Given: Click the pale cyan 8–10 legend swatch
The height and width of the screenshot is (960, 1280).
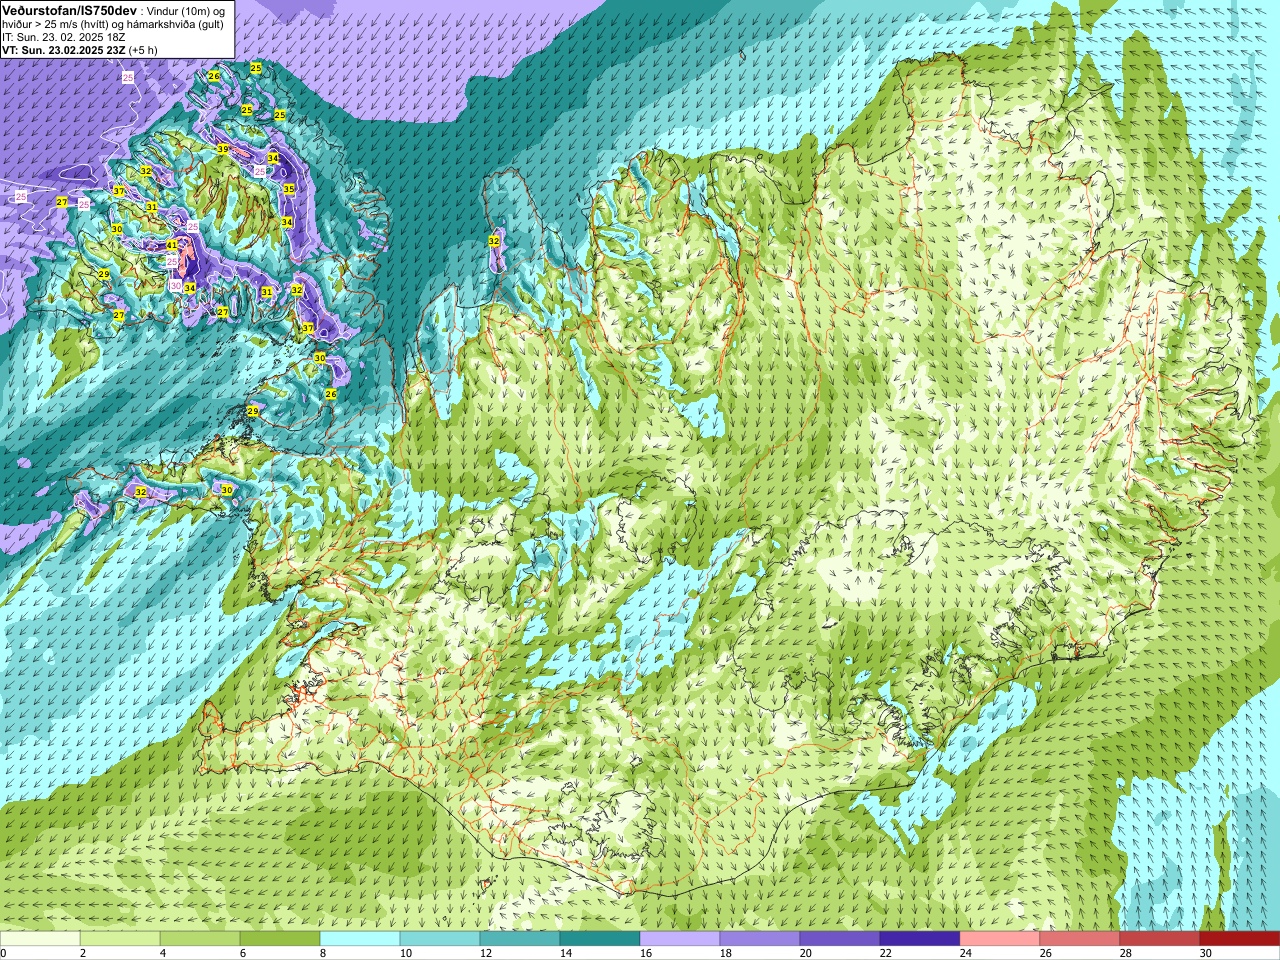Looking at the screenshot, I should point(360,939).
